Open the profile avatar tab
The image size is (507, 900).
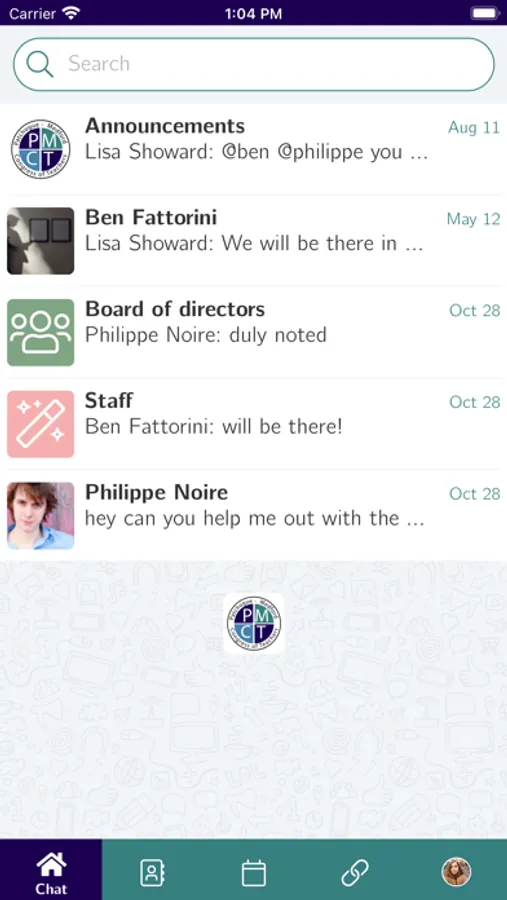(x=456, y=872)
